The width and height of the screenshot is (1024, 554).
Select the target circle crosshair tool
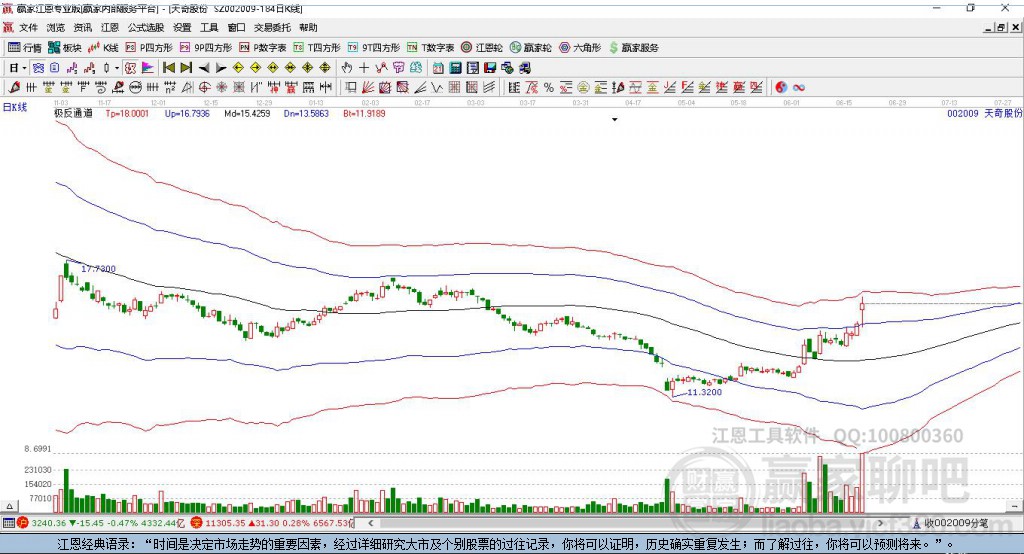click(204, 88)
